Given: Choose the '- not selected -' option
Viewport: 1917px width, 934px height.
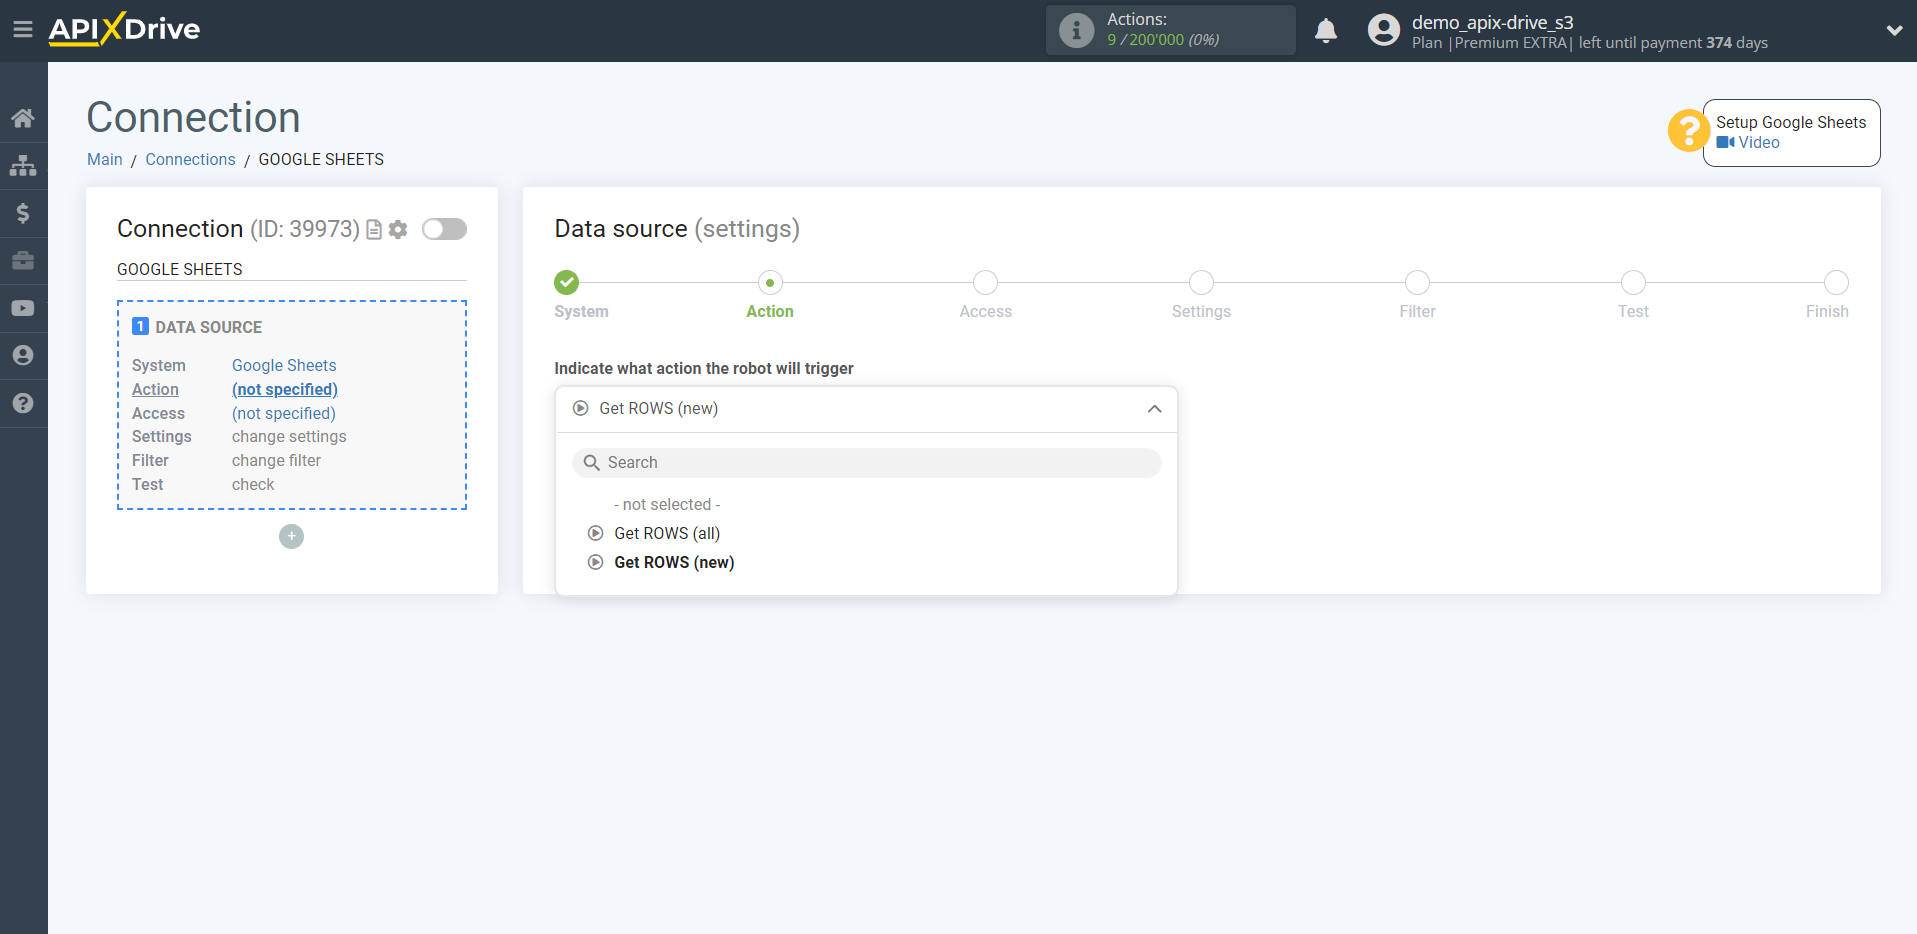Looking at the screenshot, I should pyautogui.click(x=667, y=505).
